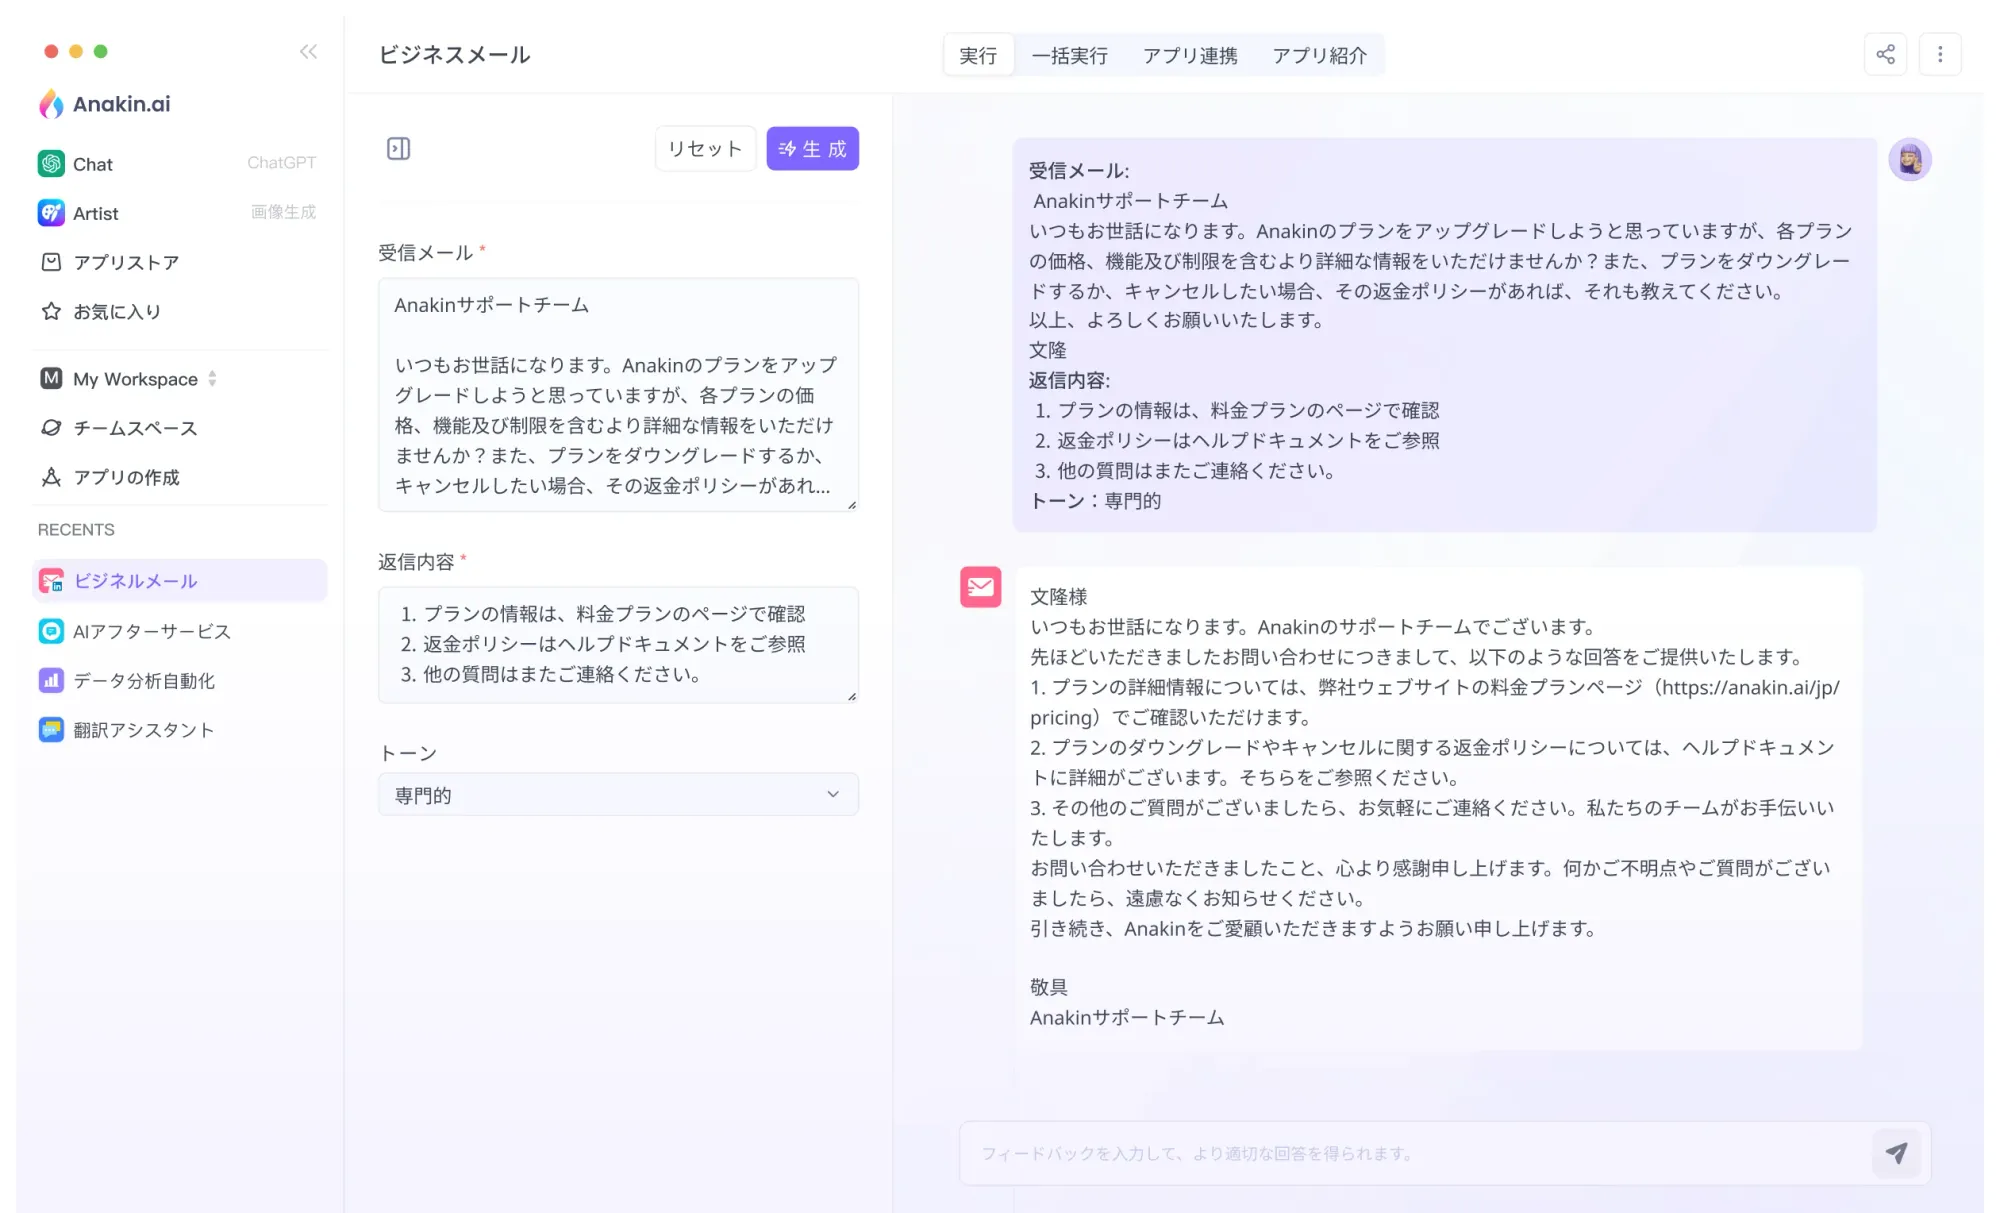
Task: Click the pink mail icon beside the reply
Action: [x=980, y=587]
